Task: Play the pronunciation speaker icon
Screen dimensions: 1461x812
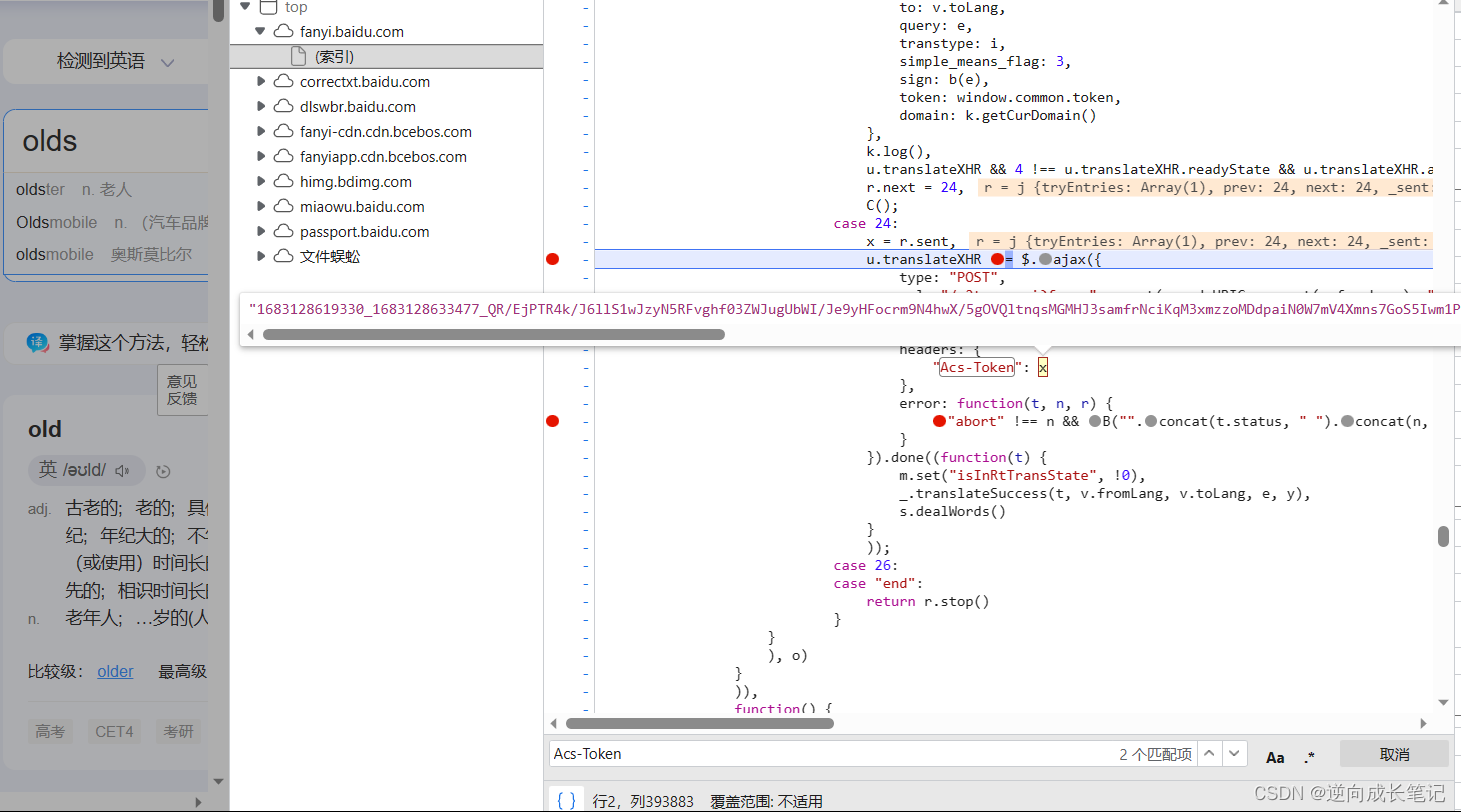Action: (x=122, y=471)
